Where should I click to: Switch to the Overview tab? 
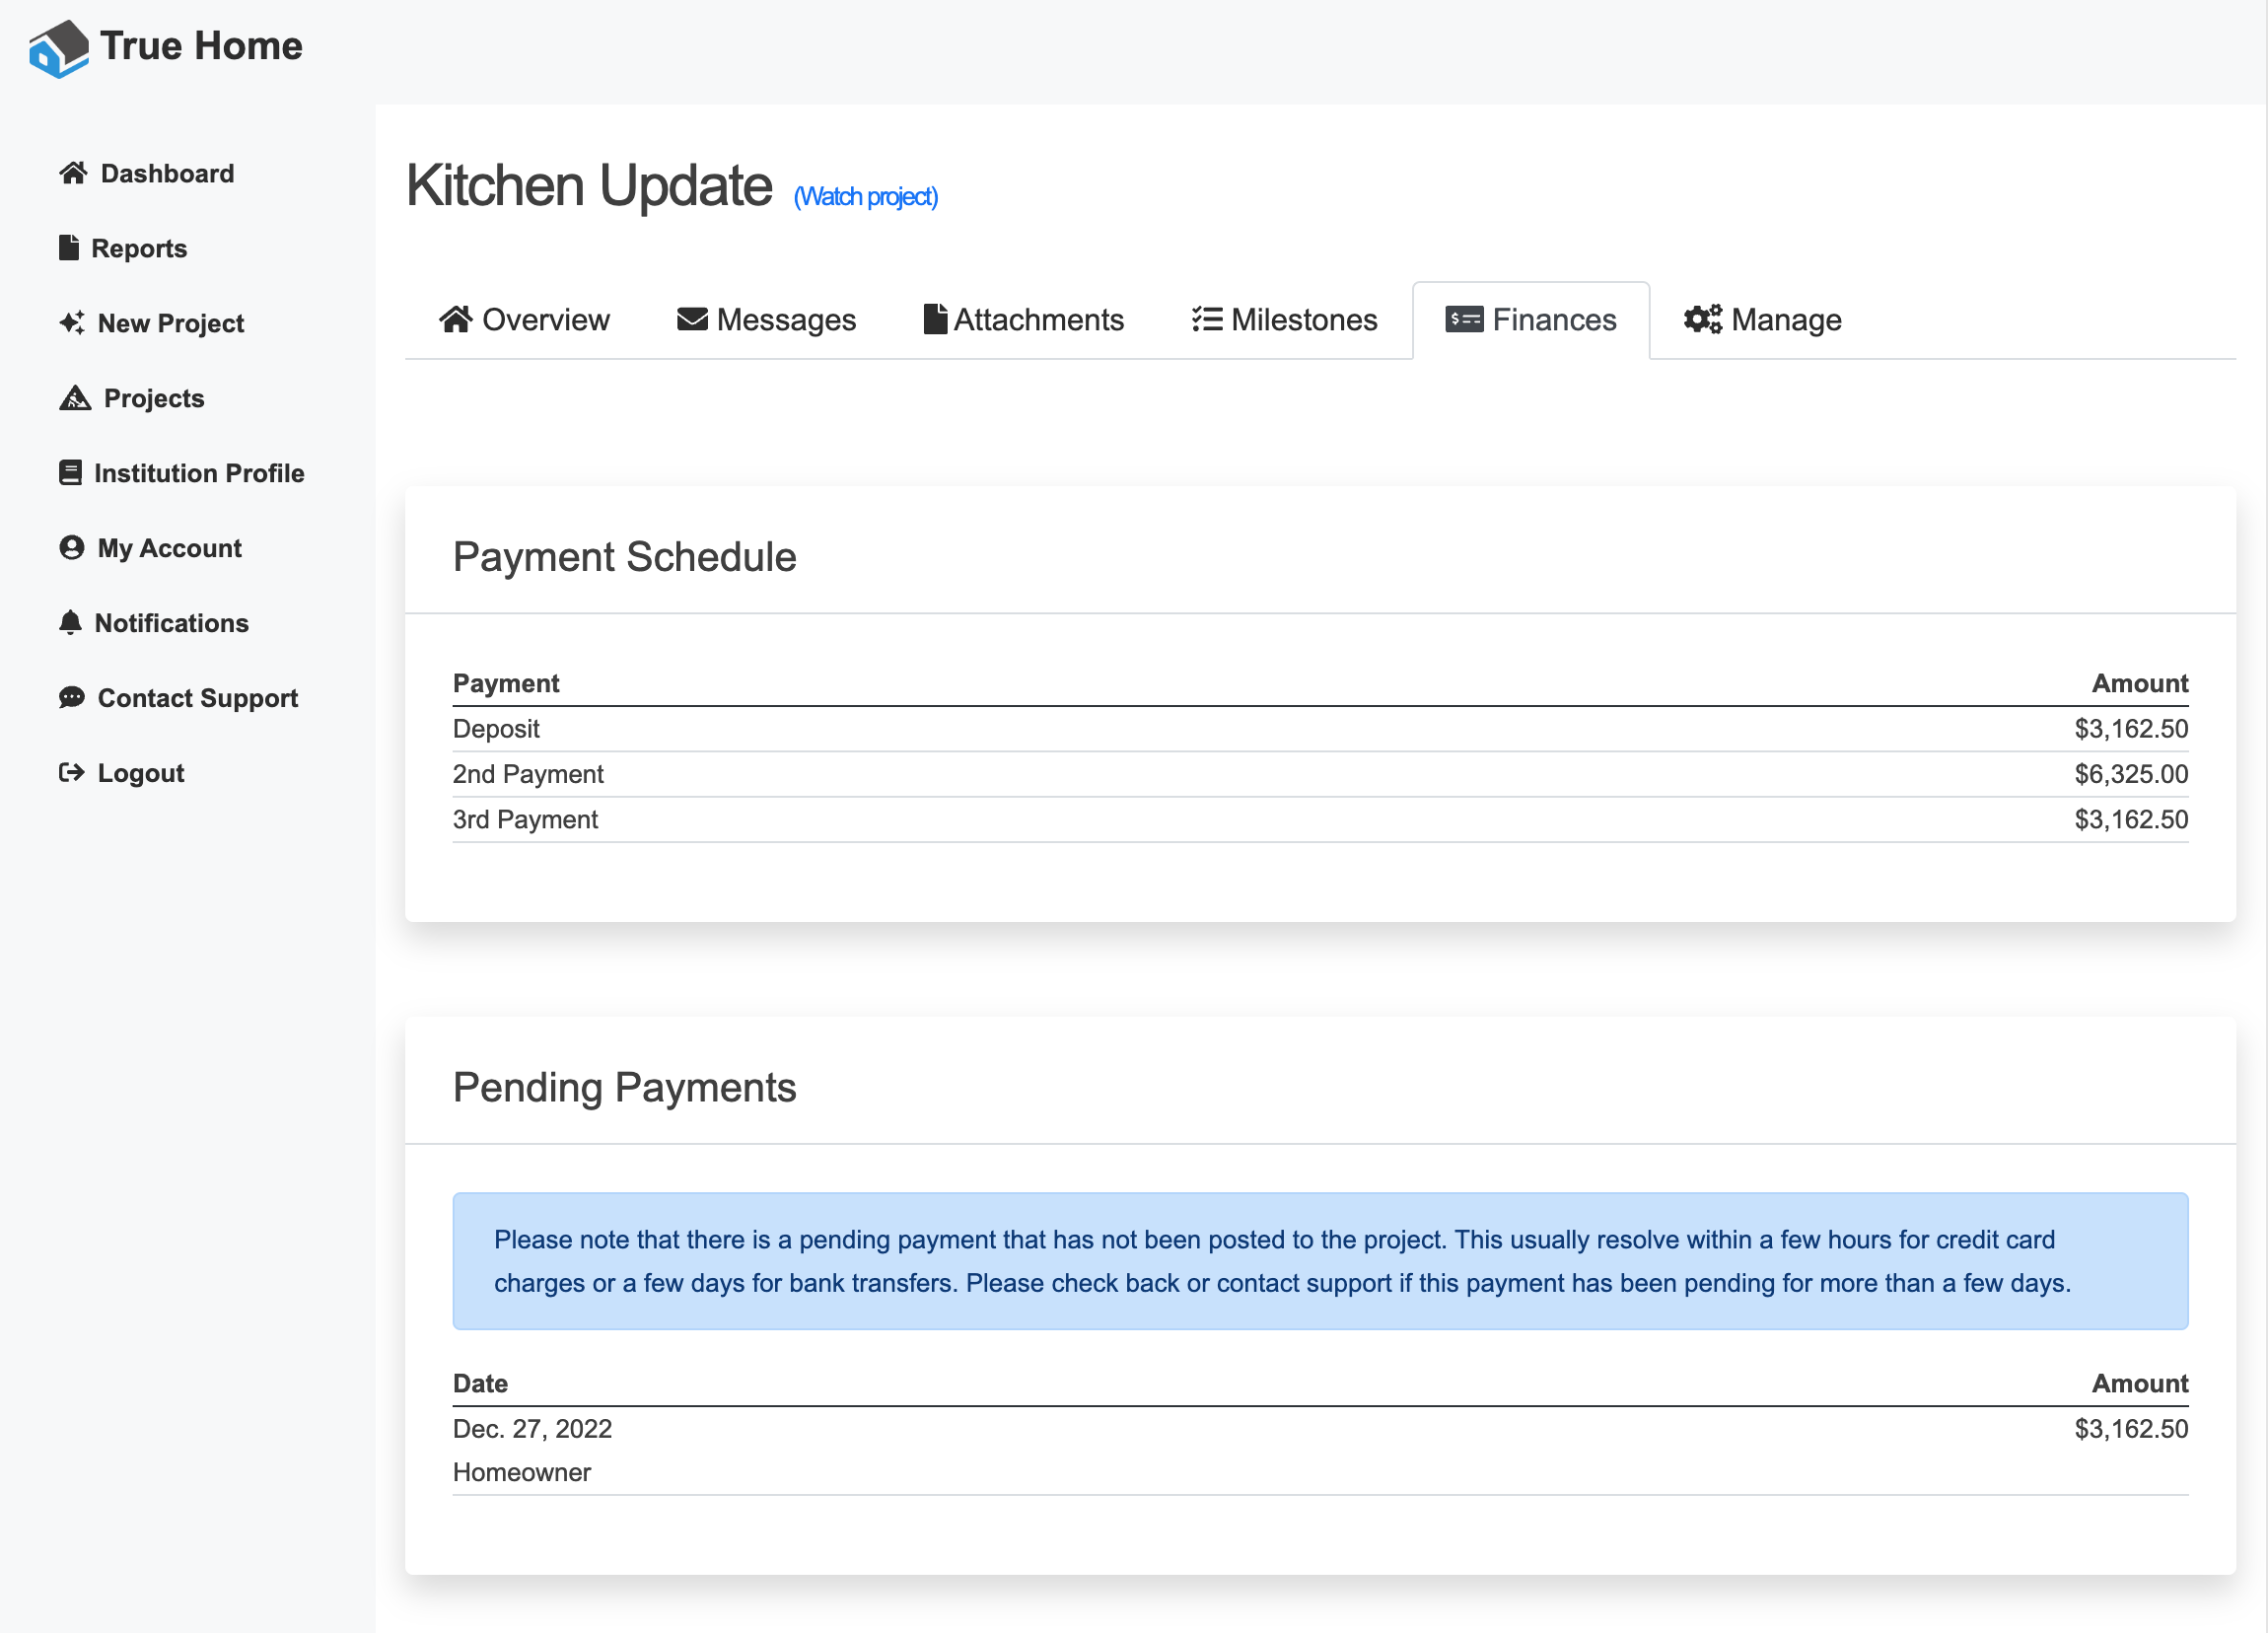click(x=524, y=320)
